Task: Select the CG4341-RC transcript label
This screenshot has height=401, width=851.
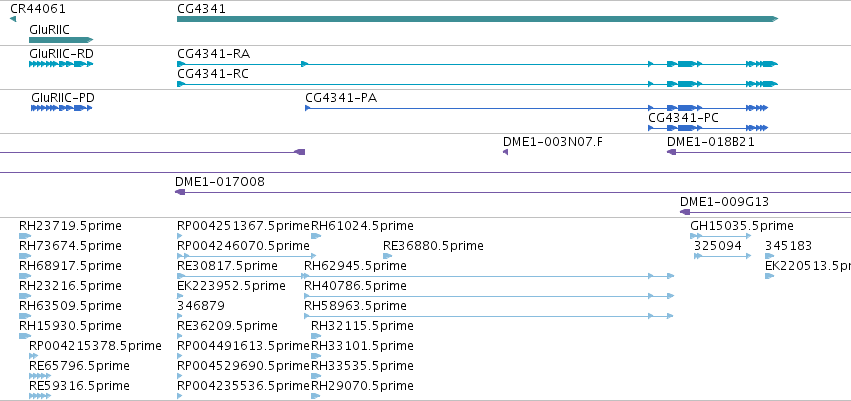Action: [x=213, y=74]
